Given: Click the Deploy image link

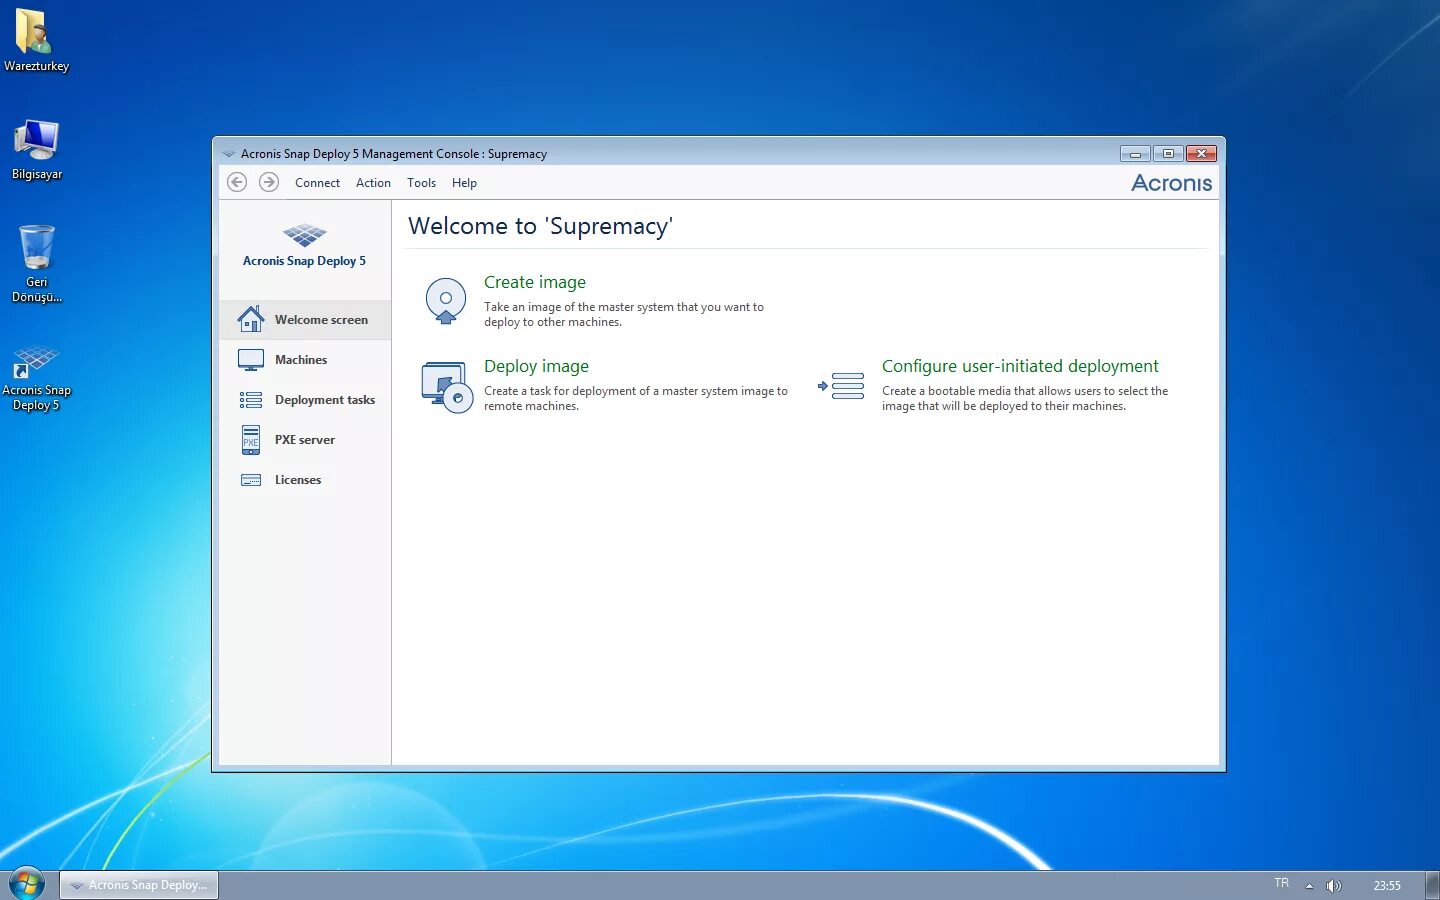Looking at the screenshot, I should pyautogui.click(x=536, y=366).
